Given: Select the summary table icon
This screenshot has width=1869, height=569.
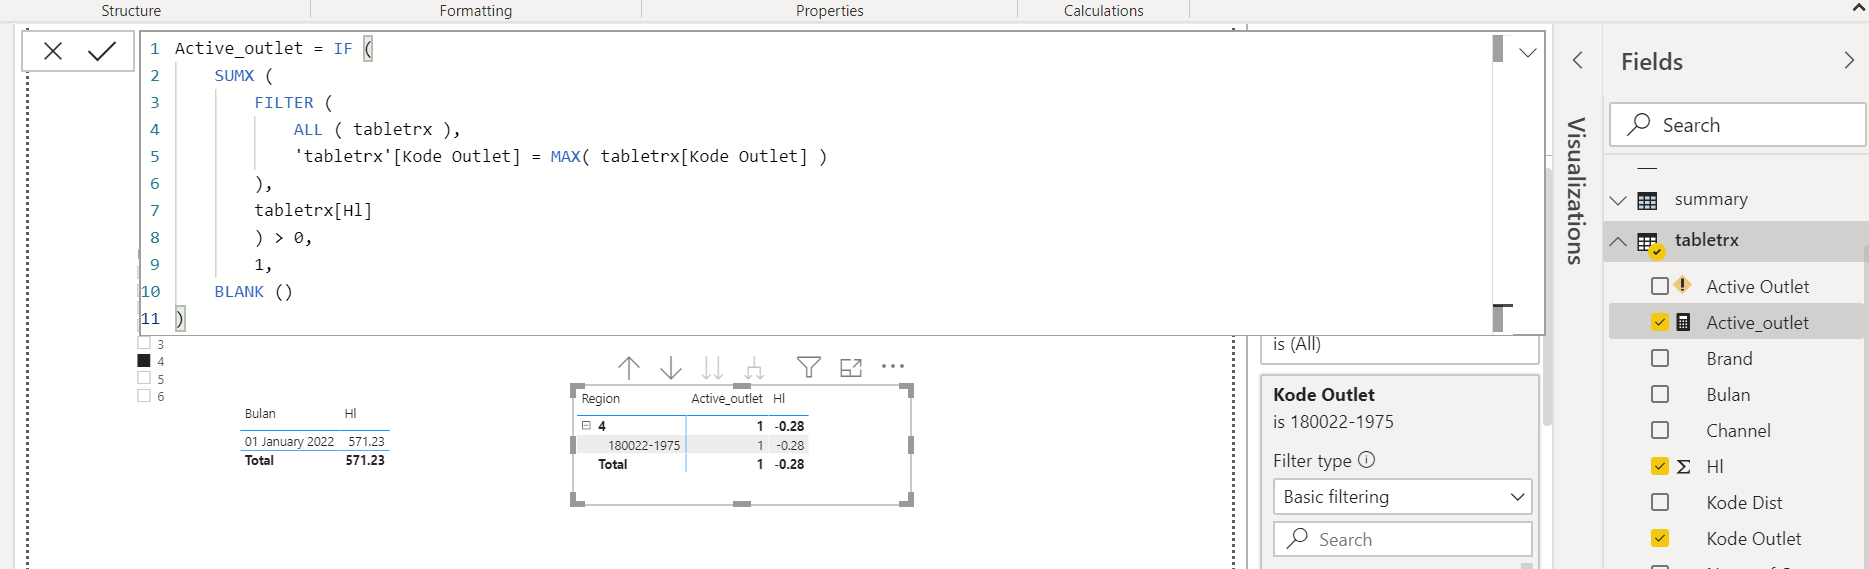Looking at the screenshot, I should pyautogui.click(x=1647, y=201).
